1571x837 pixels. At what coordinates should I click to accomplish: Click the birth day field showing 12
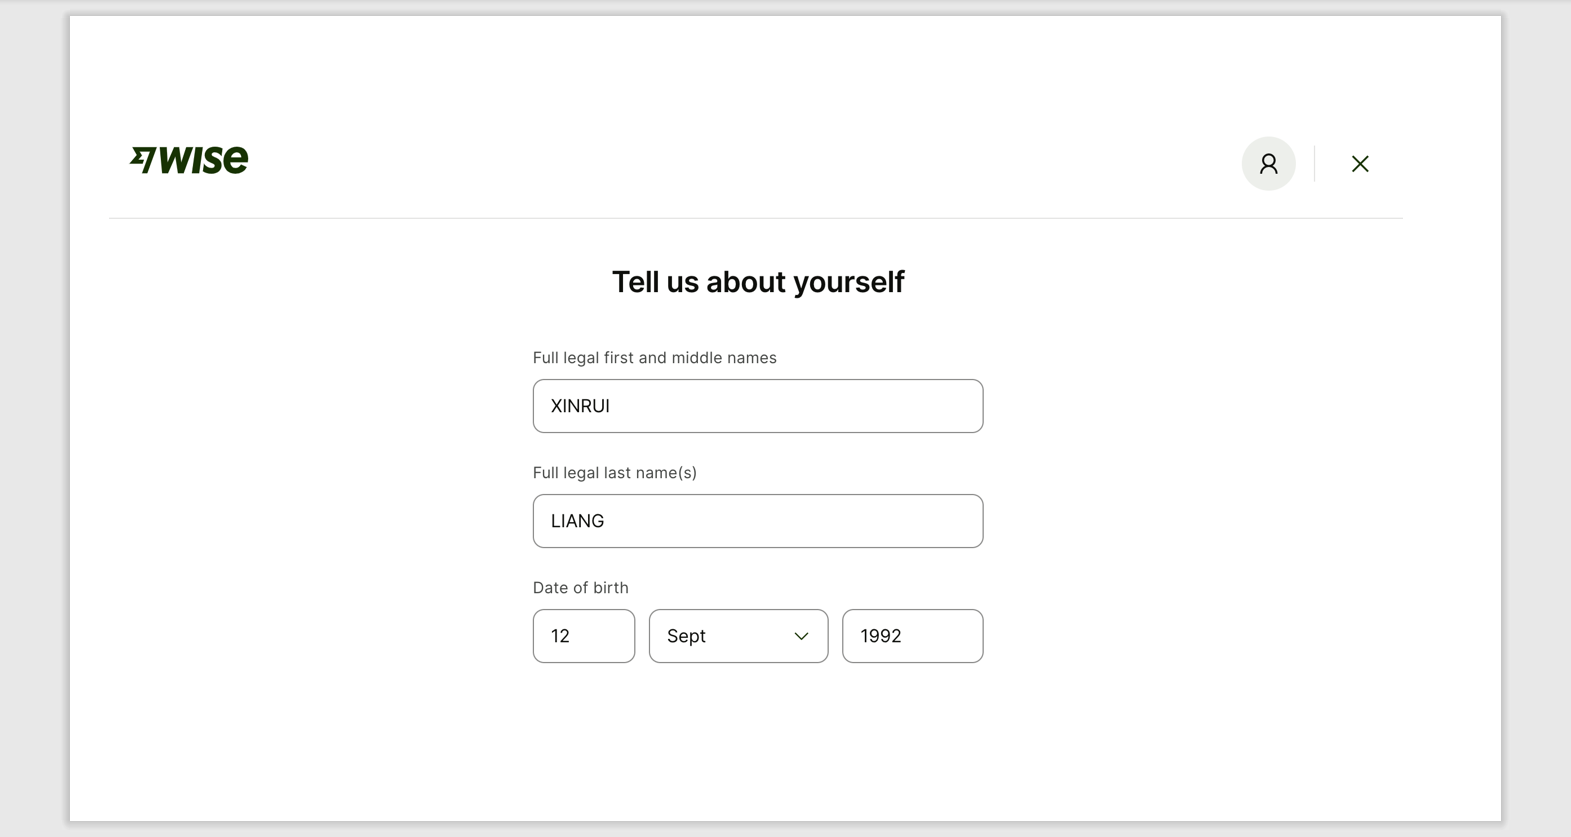[583, 636]
